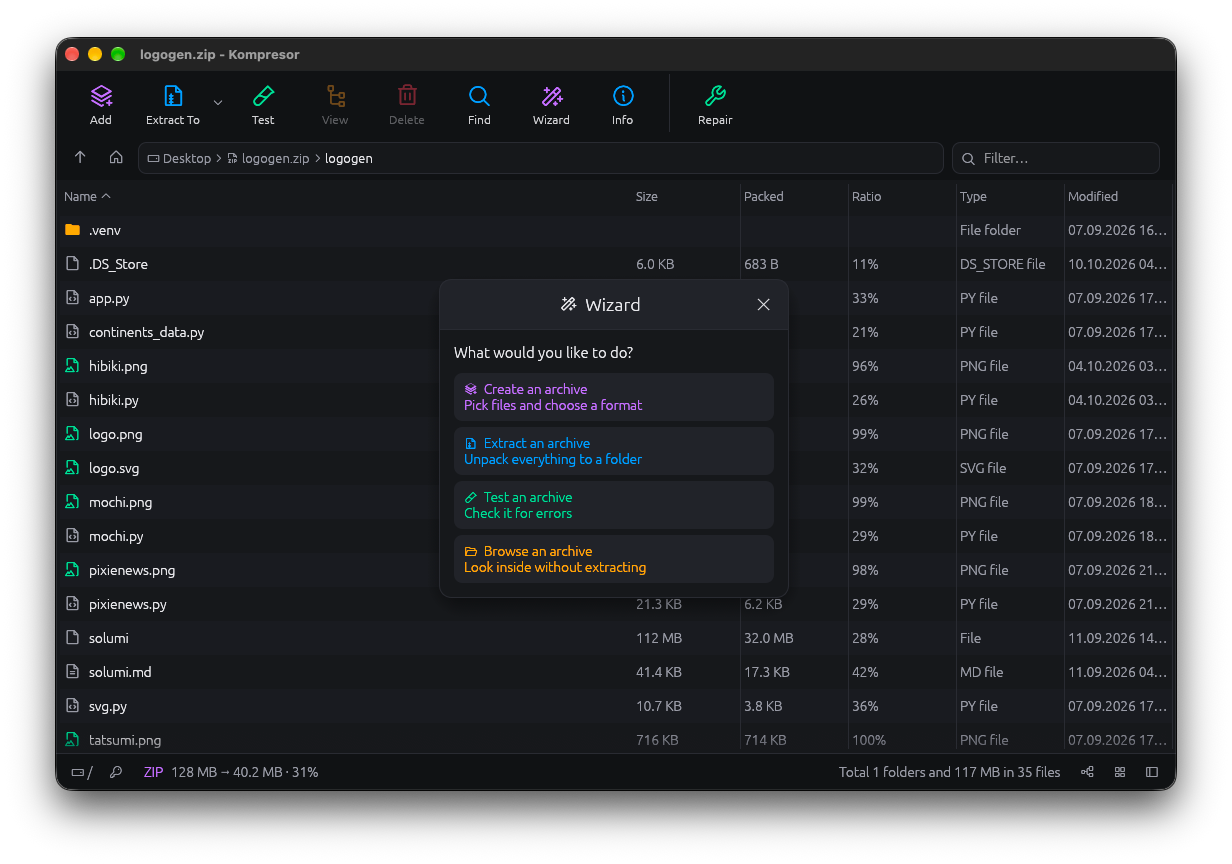Select the solumi file name
The image size is (1232, 864).
(109, 638)
